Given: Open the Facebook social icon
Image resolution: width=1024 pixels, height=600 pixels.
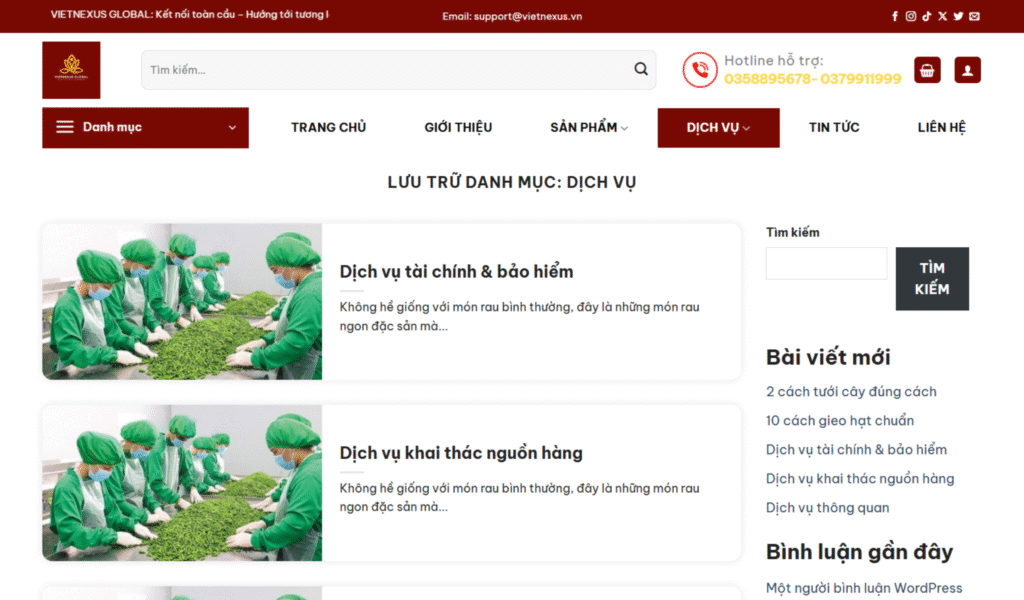Looking at the screenshot, I should pyautogui.click(x=895, y=16).
